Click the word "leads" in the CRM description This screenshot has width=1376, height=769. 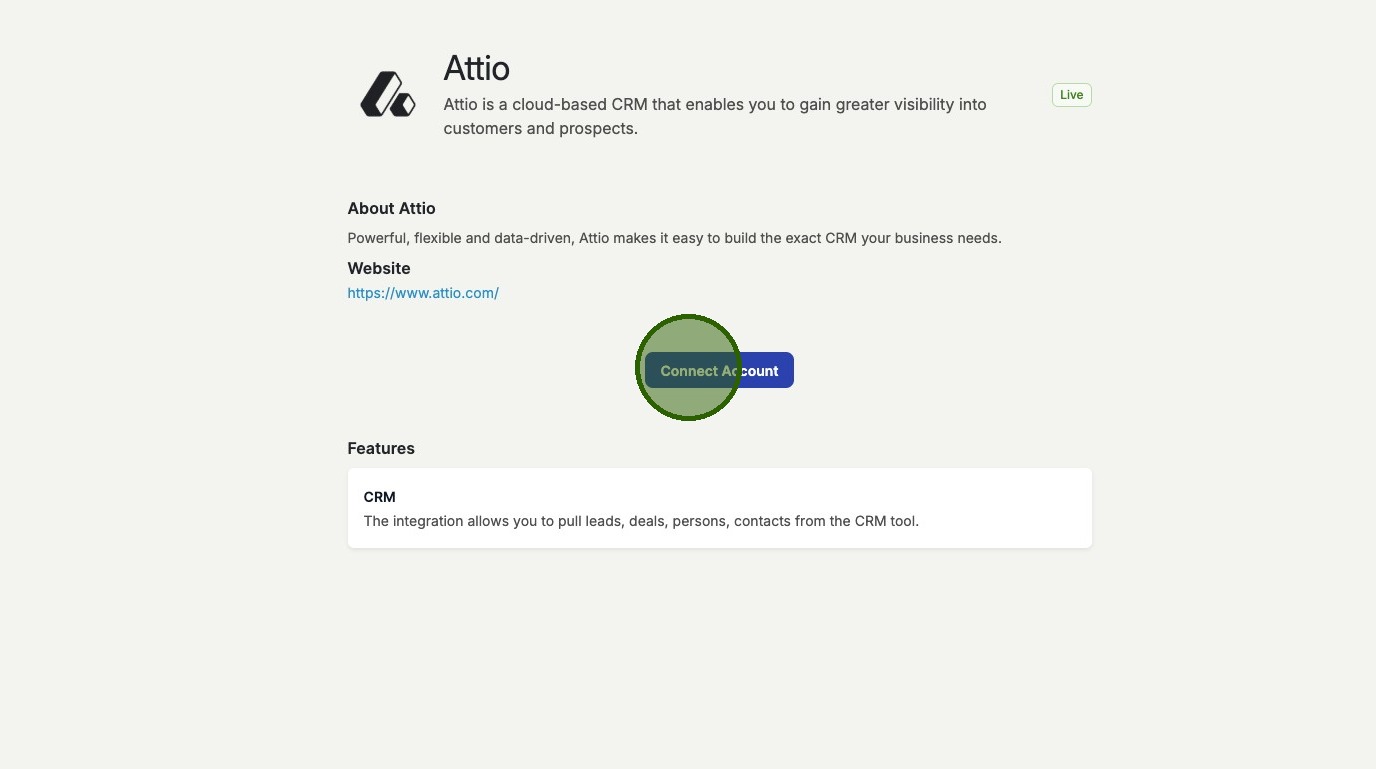tap(603, 521)
